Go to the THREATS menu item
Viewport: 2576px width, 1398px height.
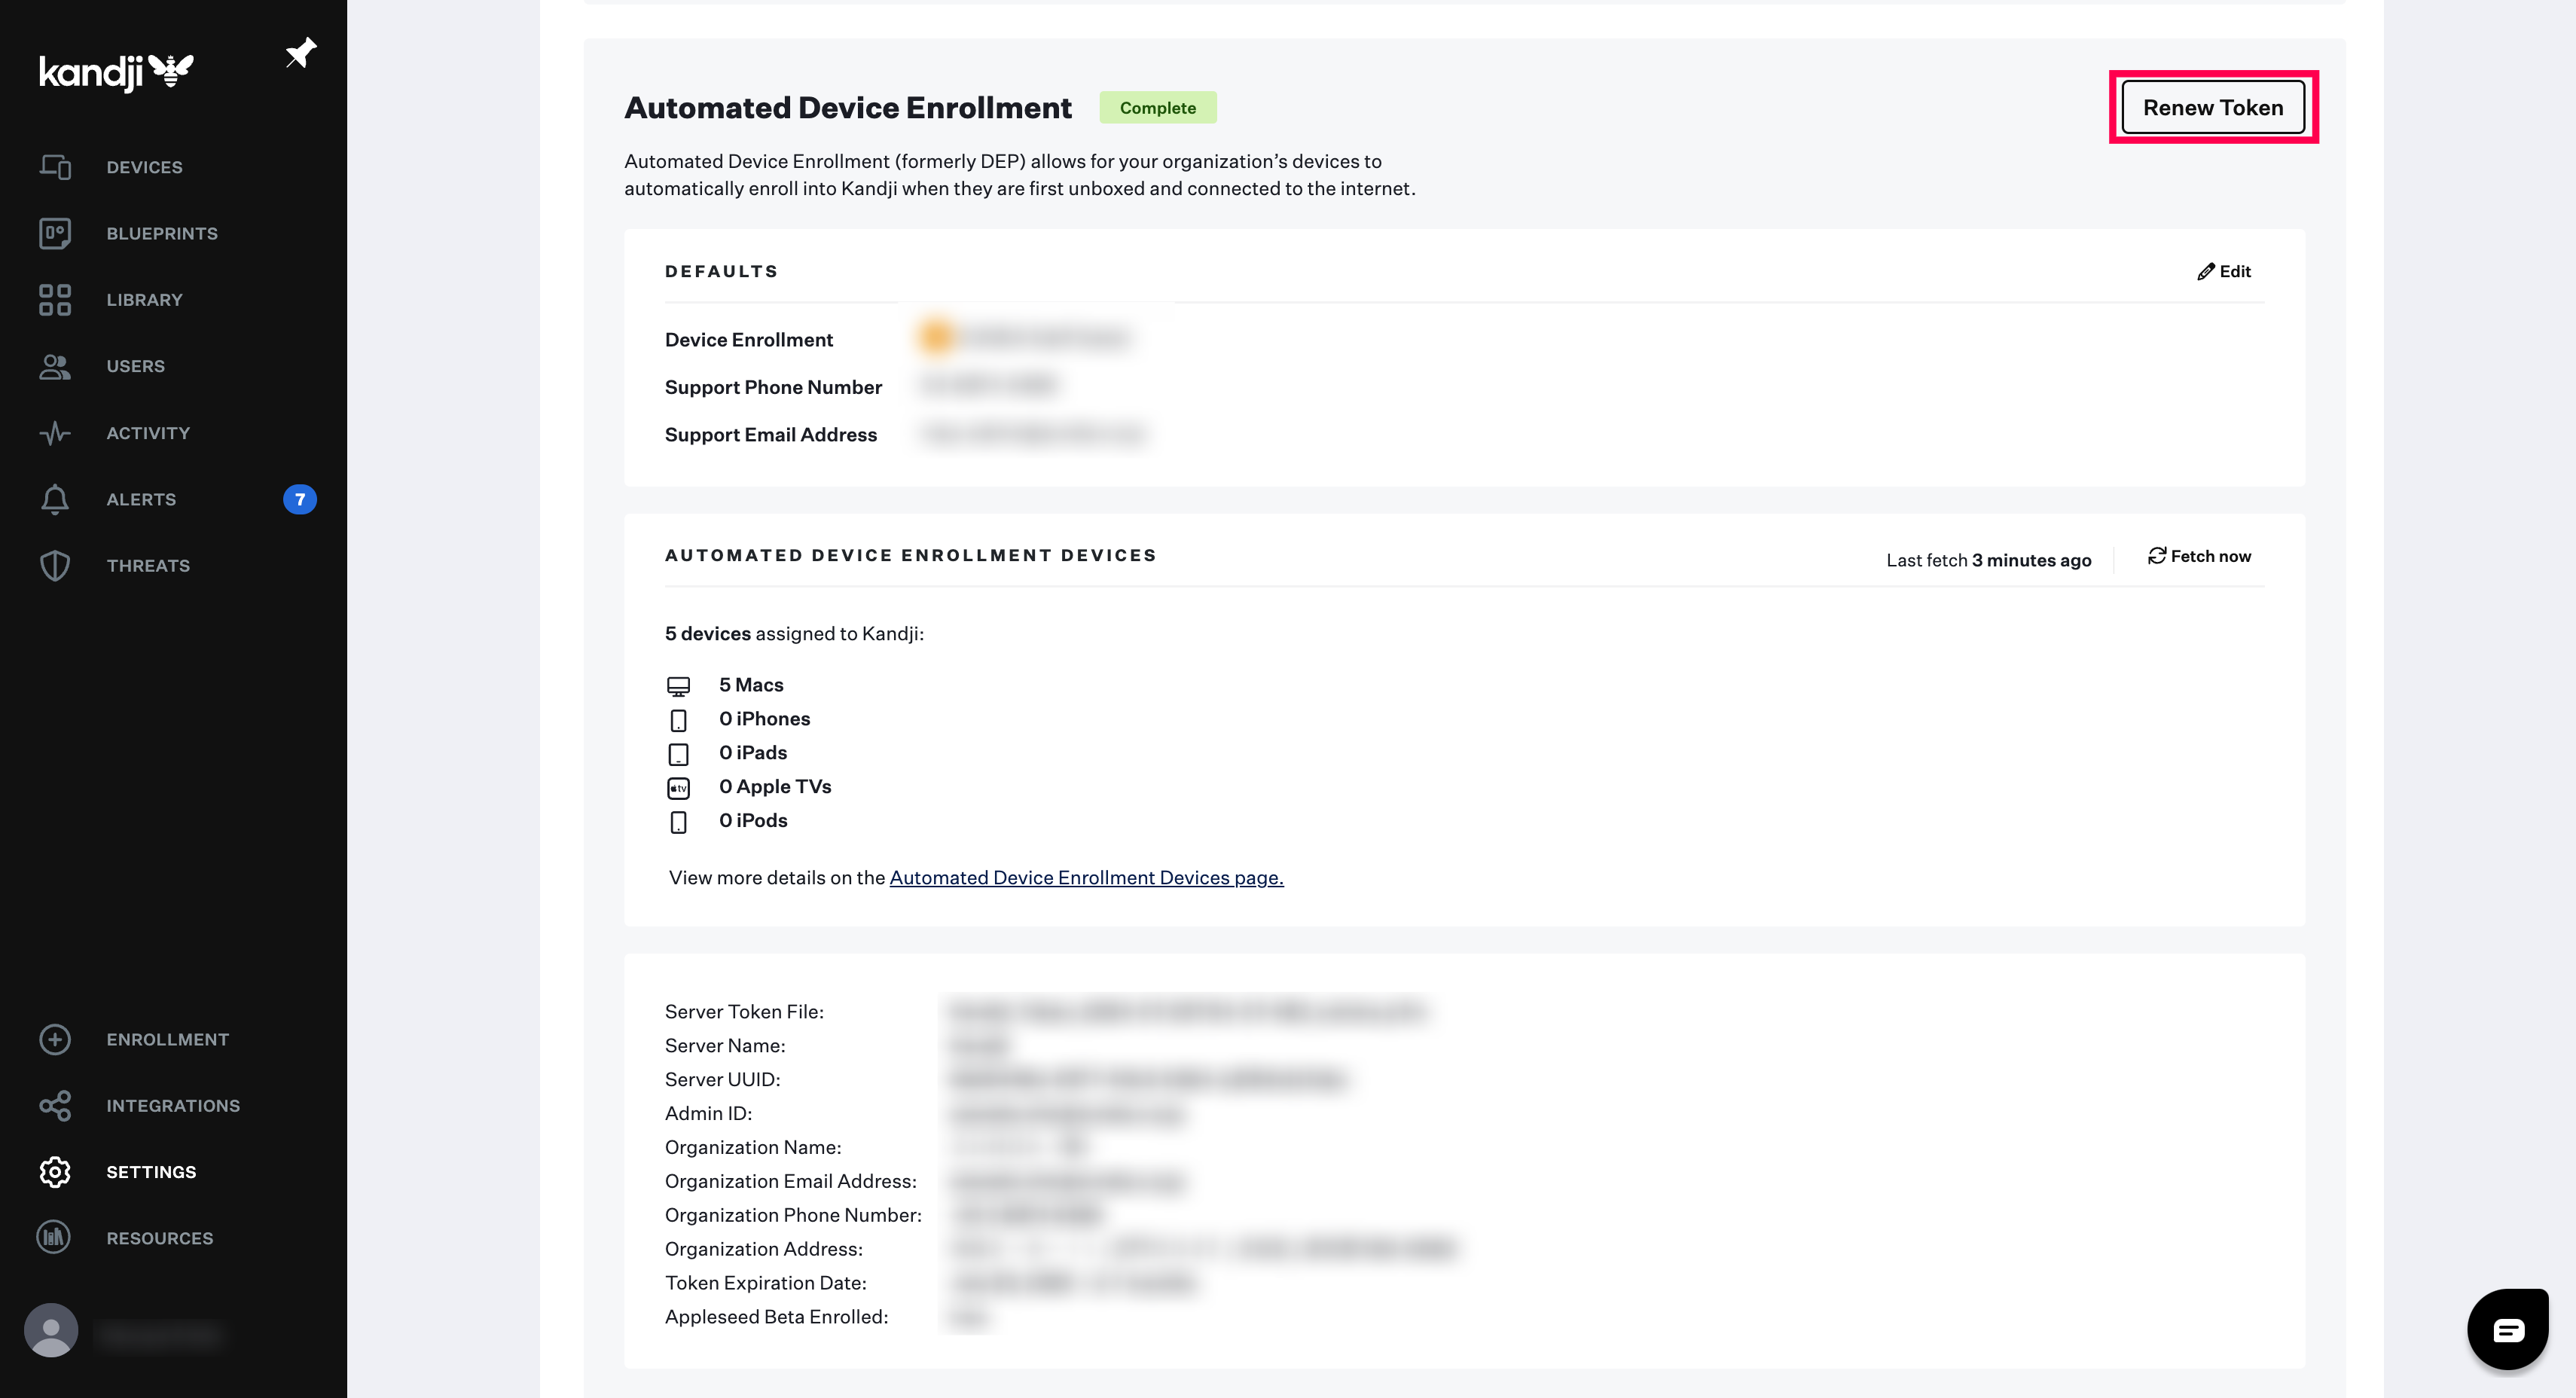[x=148, y=566]
